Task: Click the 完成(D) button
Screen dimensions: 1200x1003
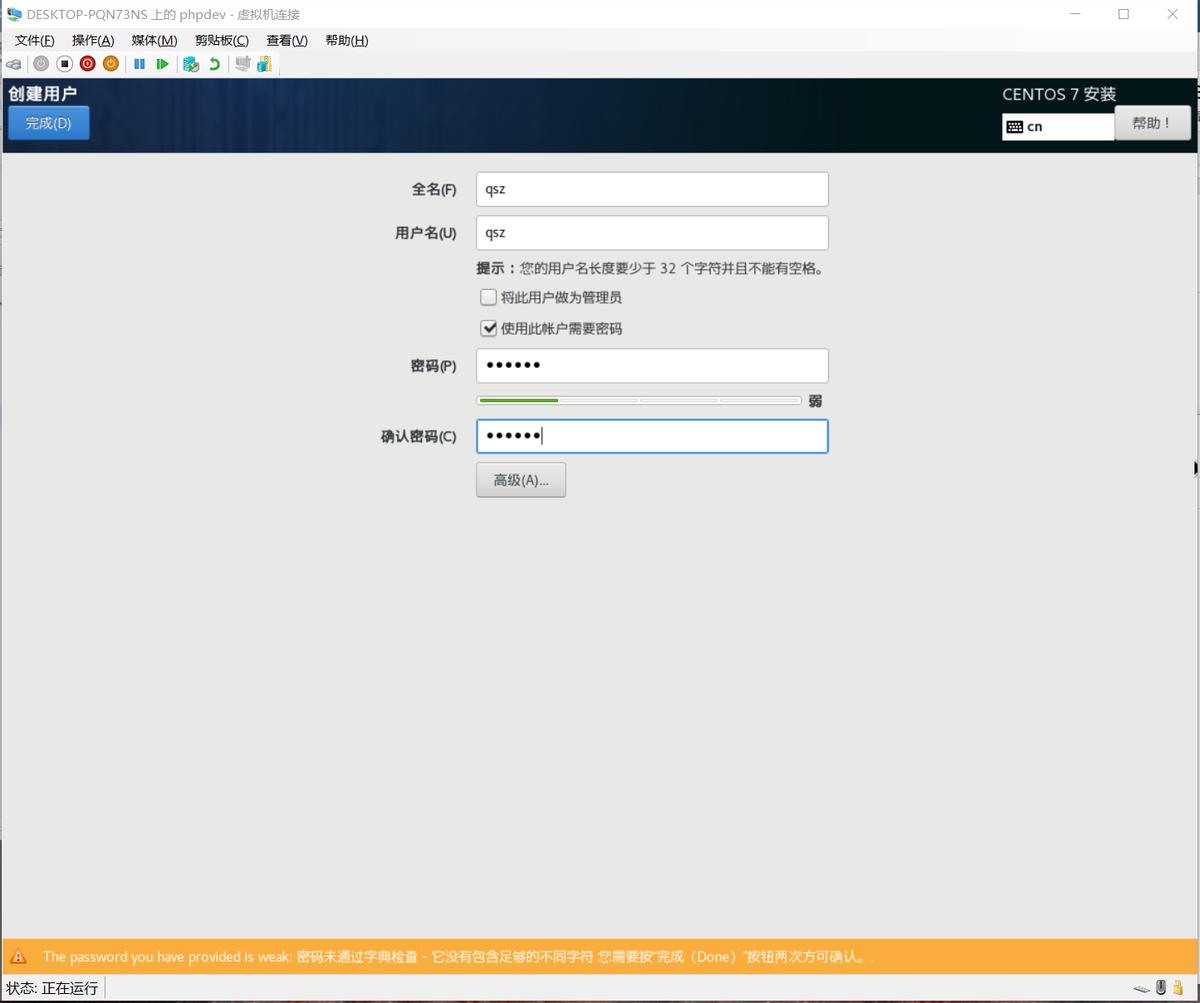Action: pyautogui.click(x=48, y=122)
